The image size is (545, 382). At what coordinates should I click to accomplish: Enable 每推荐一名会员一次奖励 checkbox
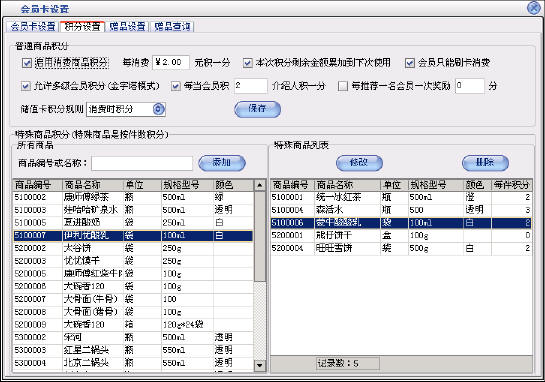tap(343, 86)
